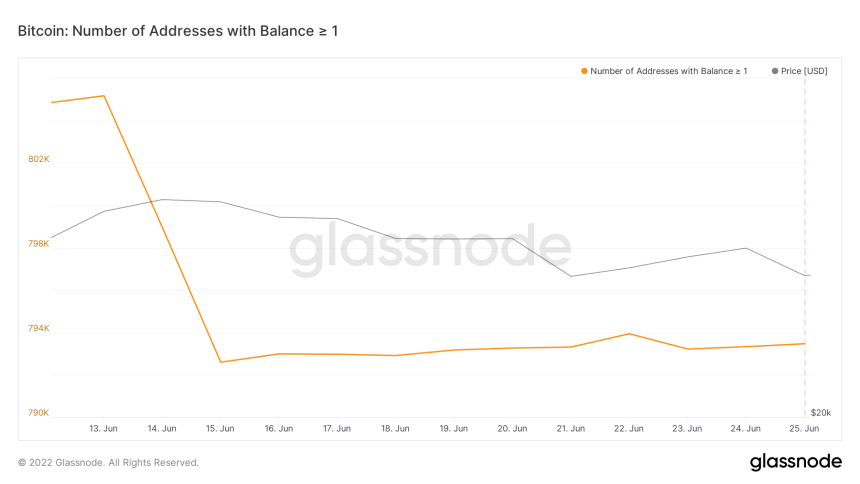The width and height of the screenshot is (860, 484).
Task: Select the 13. Jun x-axis date label
Action: (x=104, y=428)
